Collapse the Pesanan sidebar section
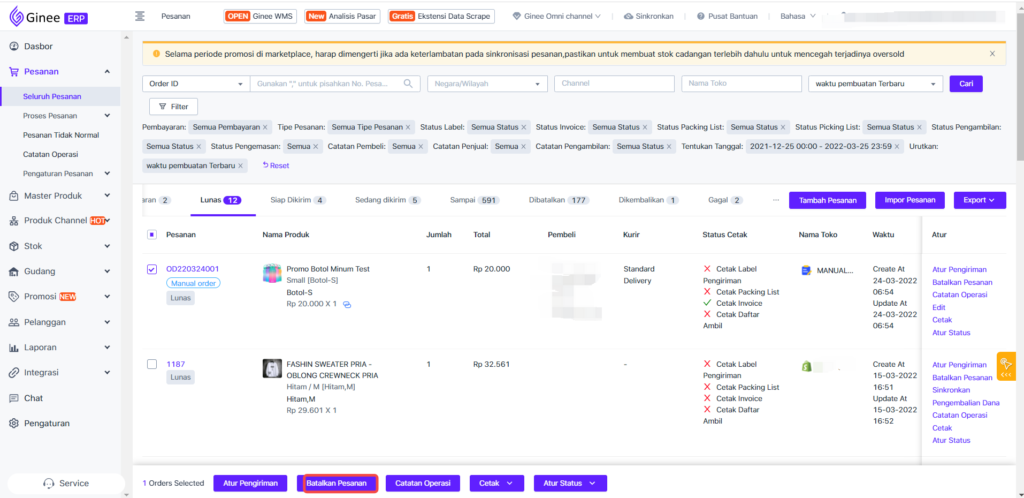This screenshot has width=1024, height=498. pyautogui.click(x=107, y=72)
